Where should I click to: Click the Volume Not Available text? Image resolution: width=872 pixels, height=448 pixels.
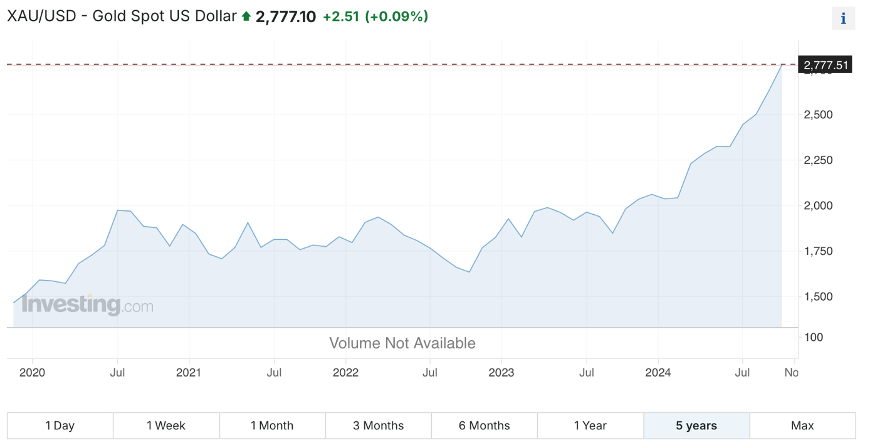[x=402, y=343]
